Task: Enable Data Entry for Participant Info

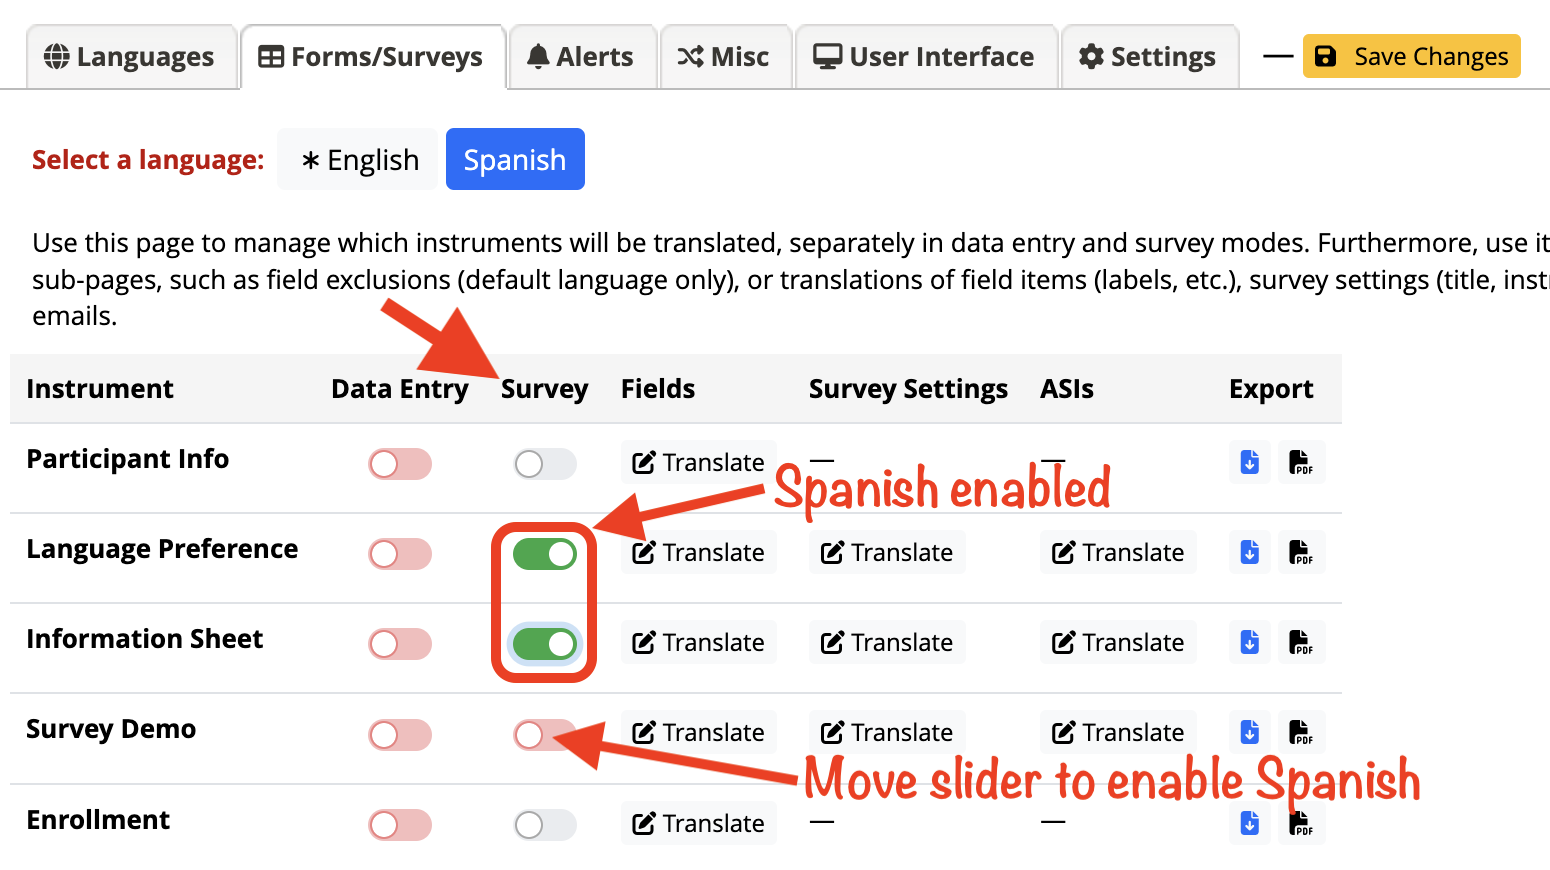Action: [x=400, y=464]
